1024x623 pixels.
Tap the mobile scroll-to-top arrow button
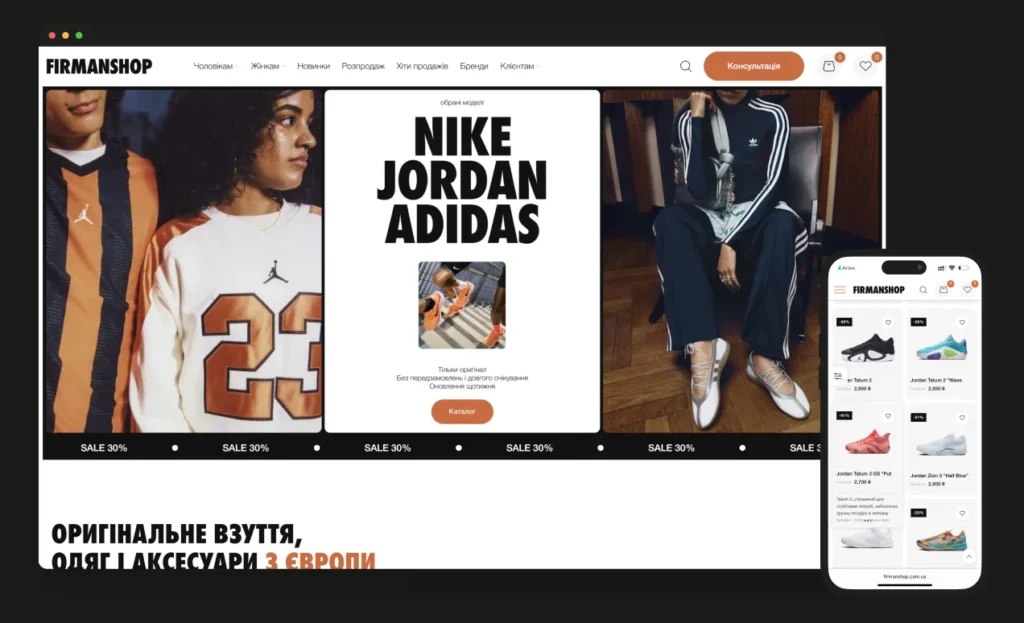tap(968, 556)
